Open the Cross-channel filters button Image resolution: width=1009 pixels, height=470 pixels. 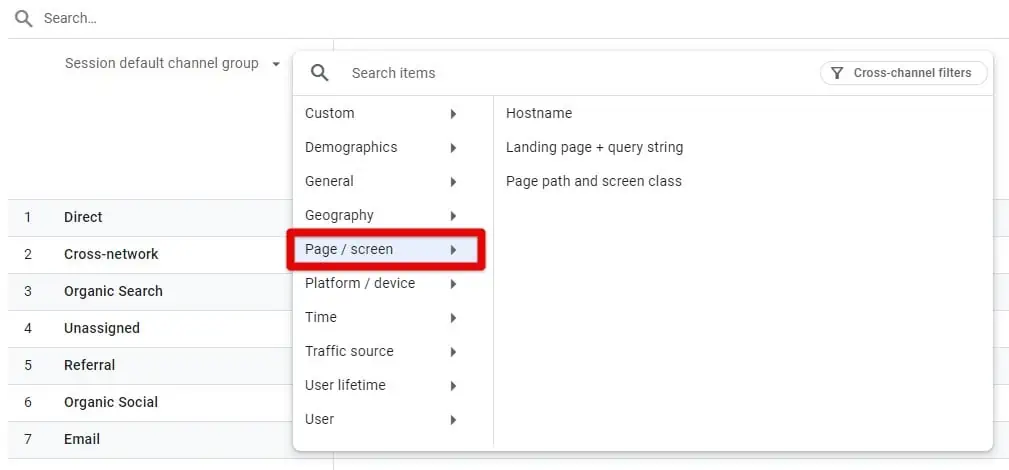click(x=903, y=73)
